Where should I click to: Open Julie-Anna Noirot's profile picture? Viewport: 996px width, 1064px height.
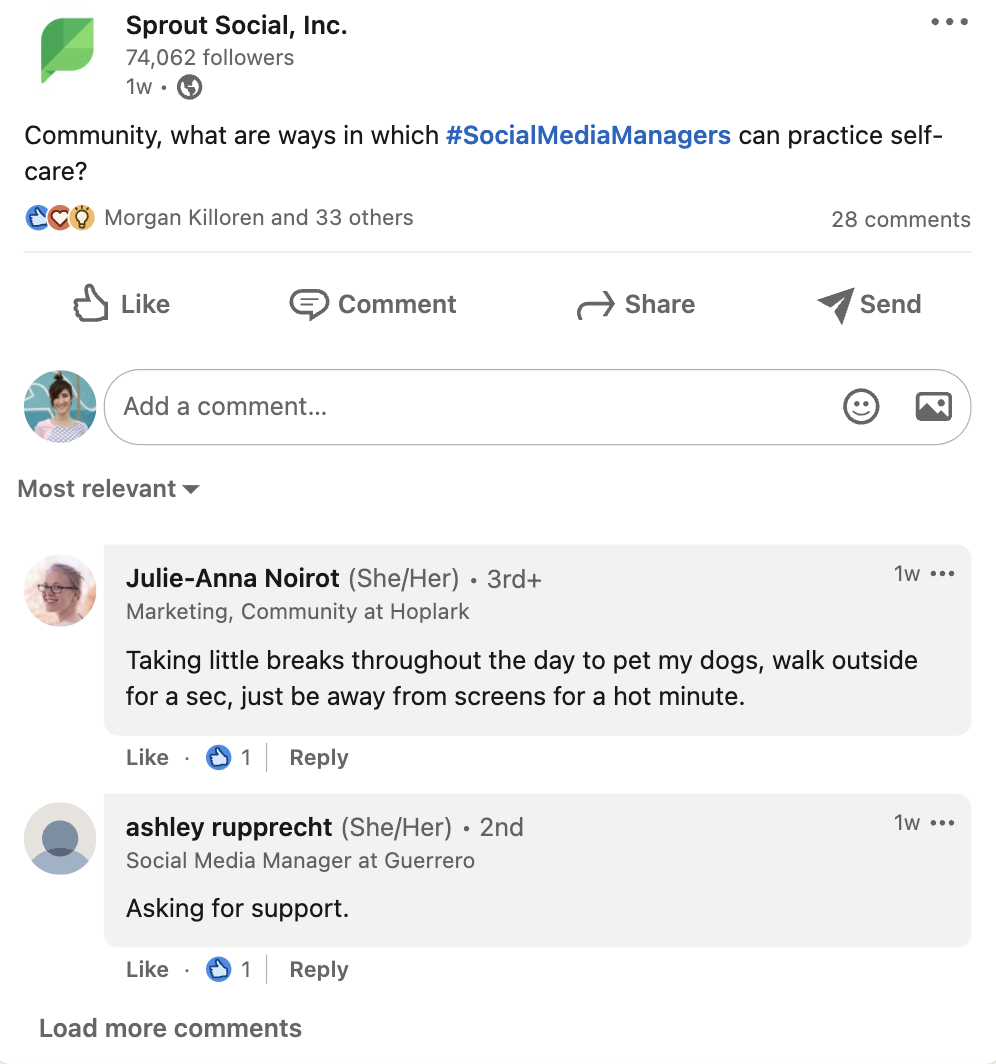coord(60,590)
